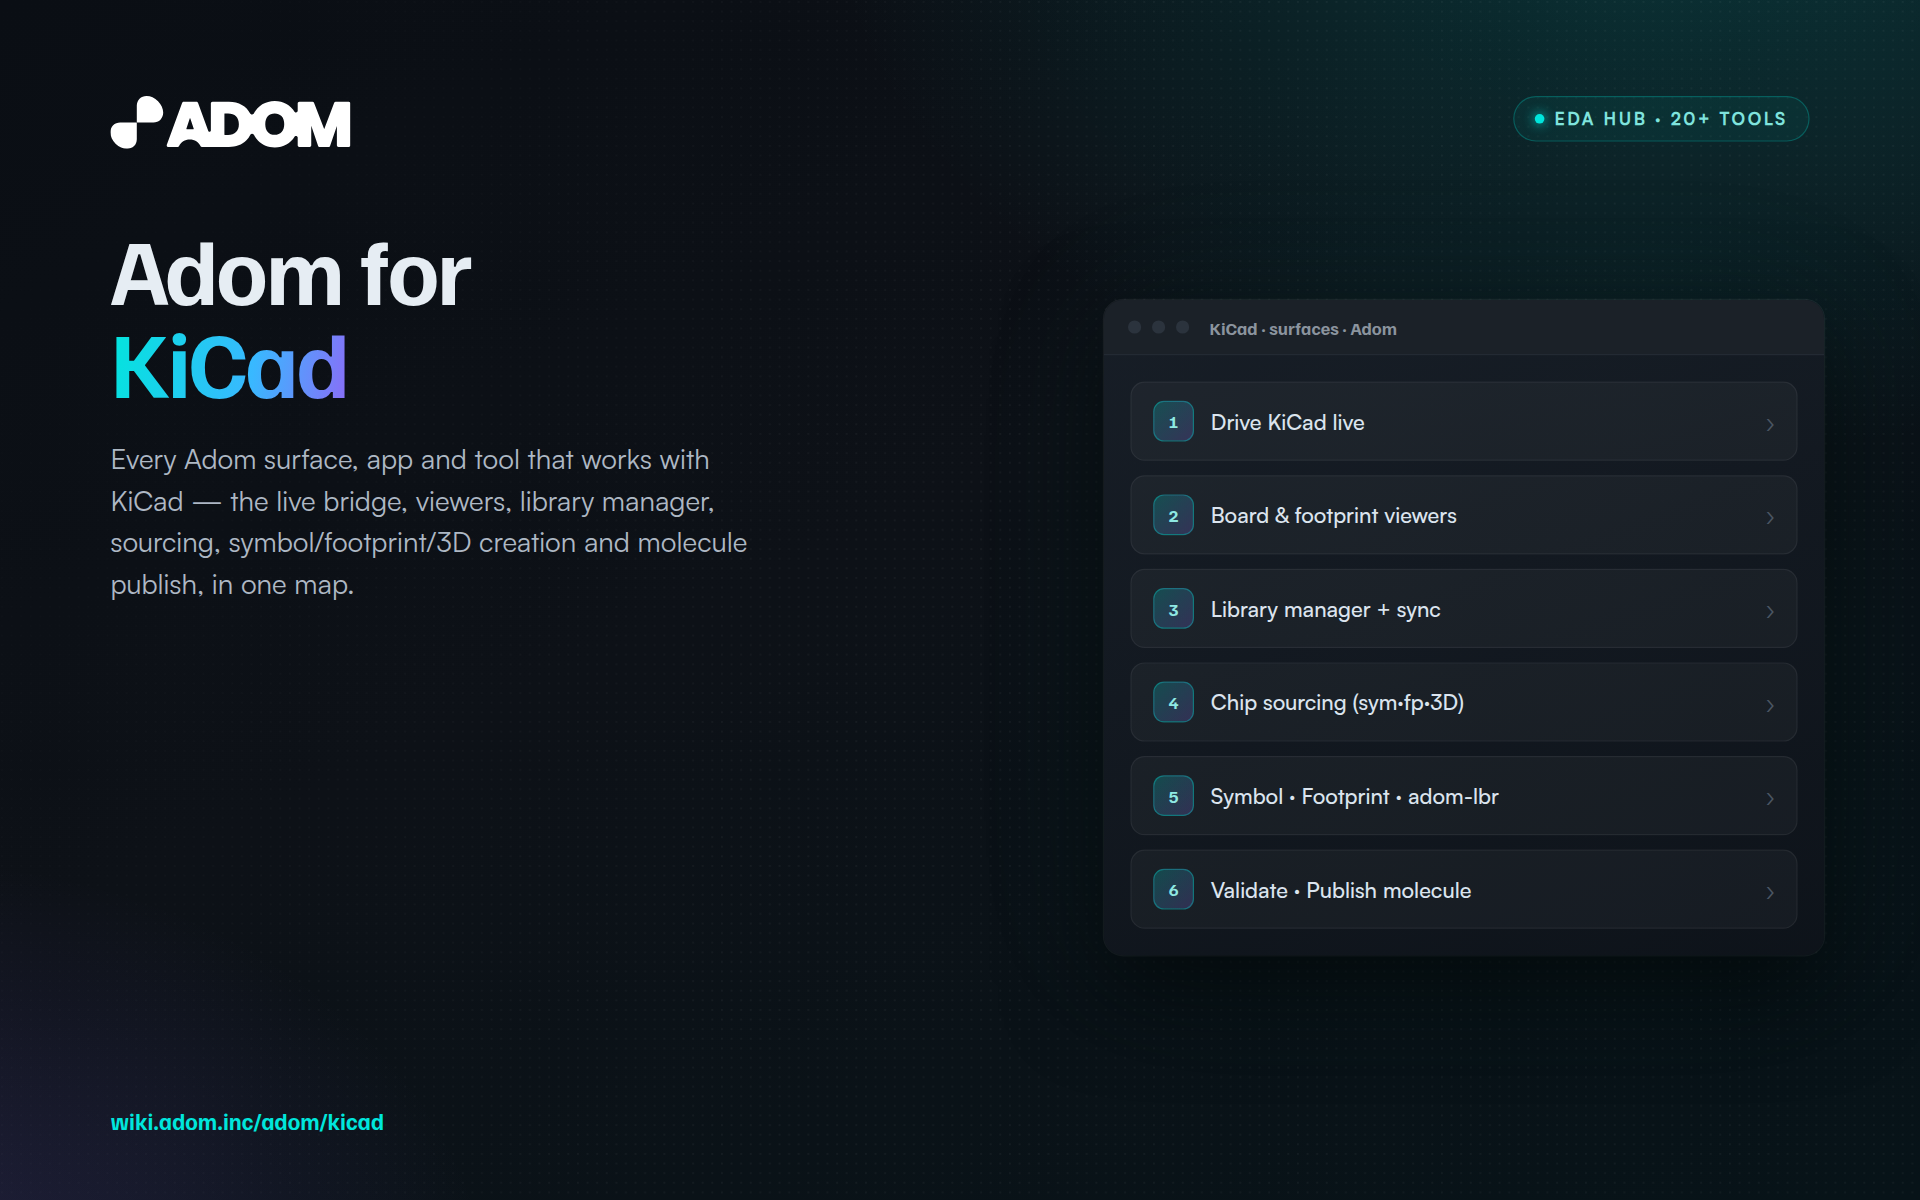Click the EDA HUB 20+ TOOLS badge
Screen dimensions: 1920x1200
(1660, 119)
